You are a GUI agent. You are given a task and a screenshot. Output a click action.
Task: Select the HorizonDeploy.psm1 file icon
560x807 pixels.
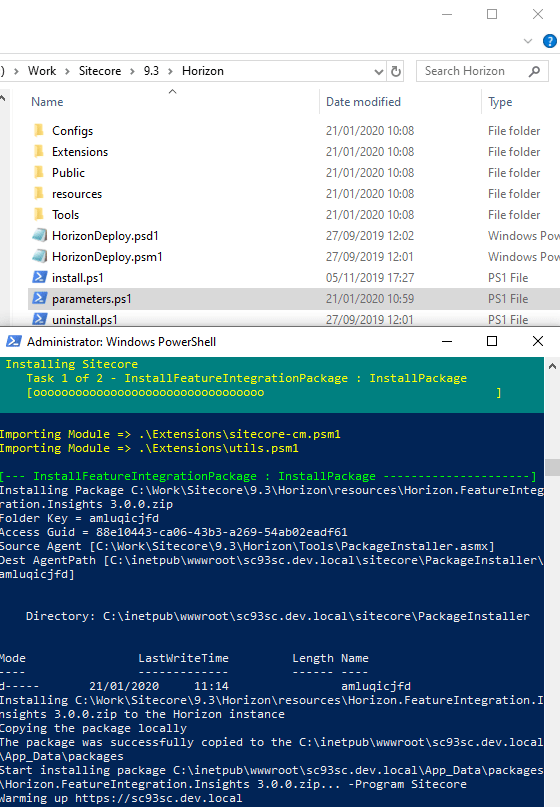40,256
